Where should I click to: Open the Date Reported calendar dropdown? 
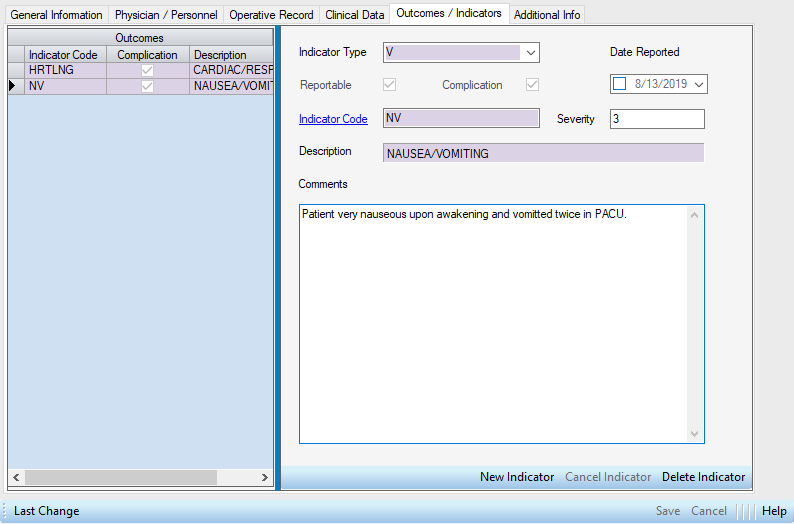click(x=698, y=84)
